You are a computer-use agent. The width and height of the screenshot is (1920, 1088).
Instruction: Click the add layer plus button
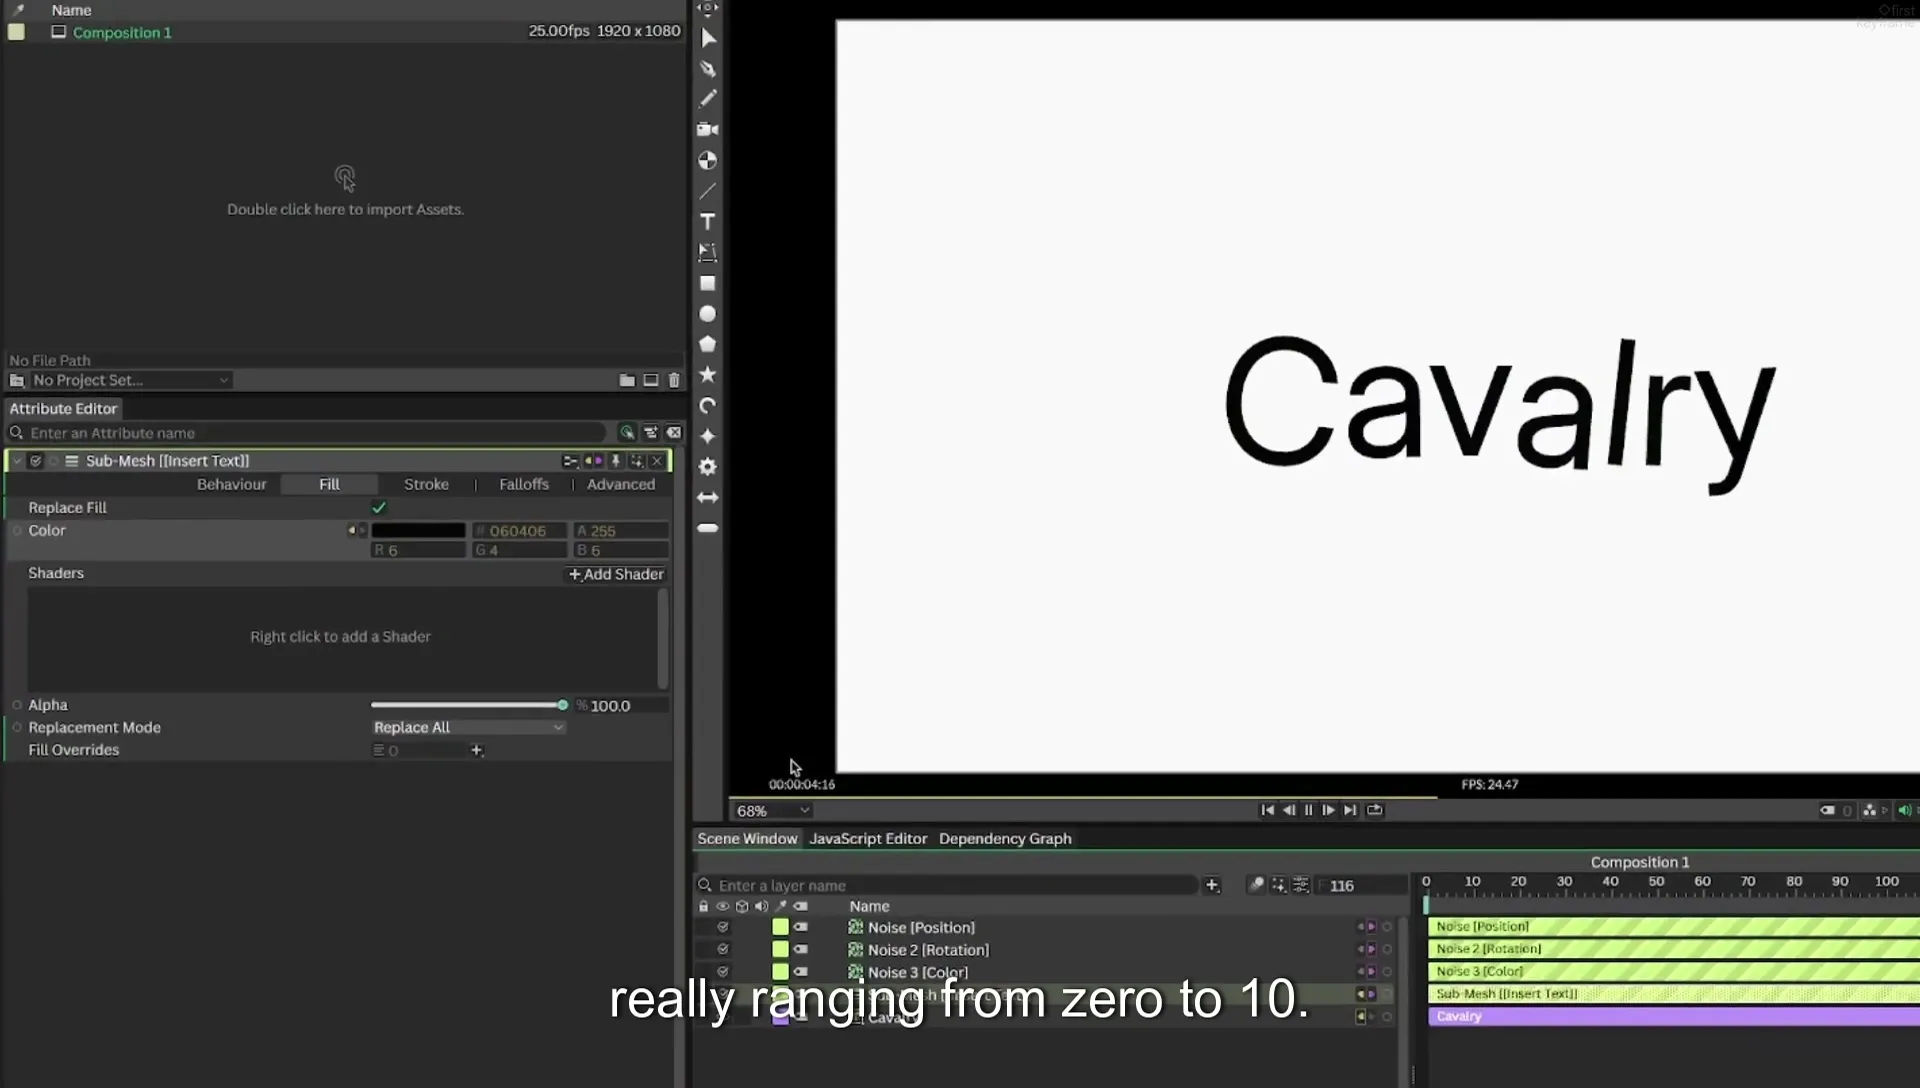tap(1212, 885)
